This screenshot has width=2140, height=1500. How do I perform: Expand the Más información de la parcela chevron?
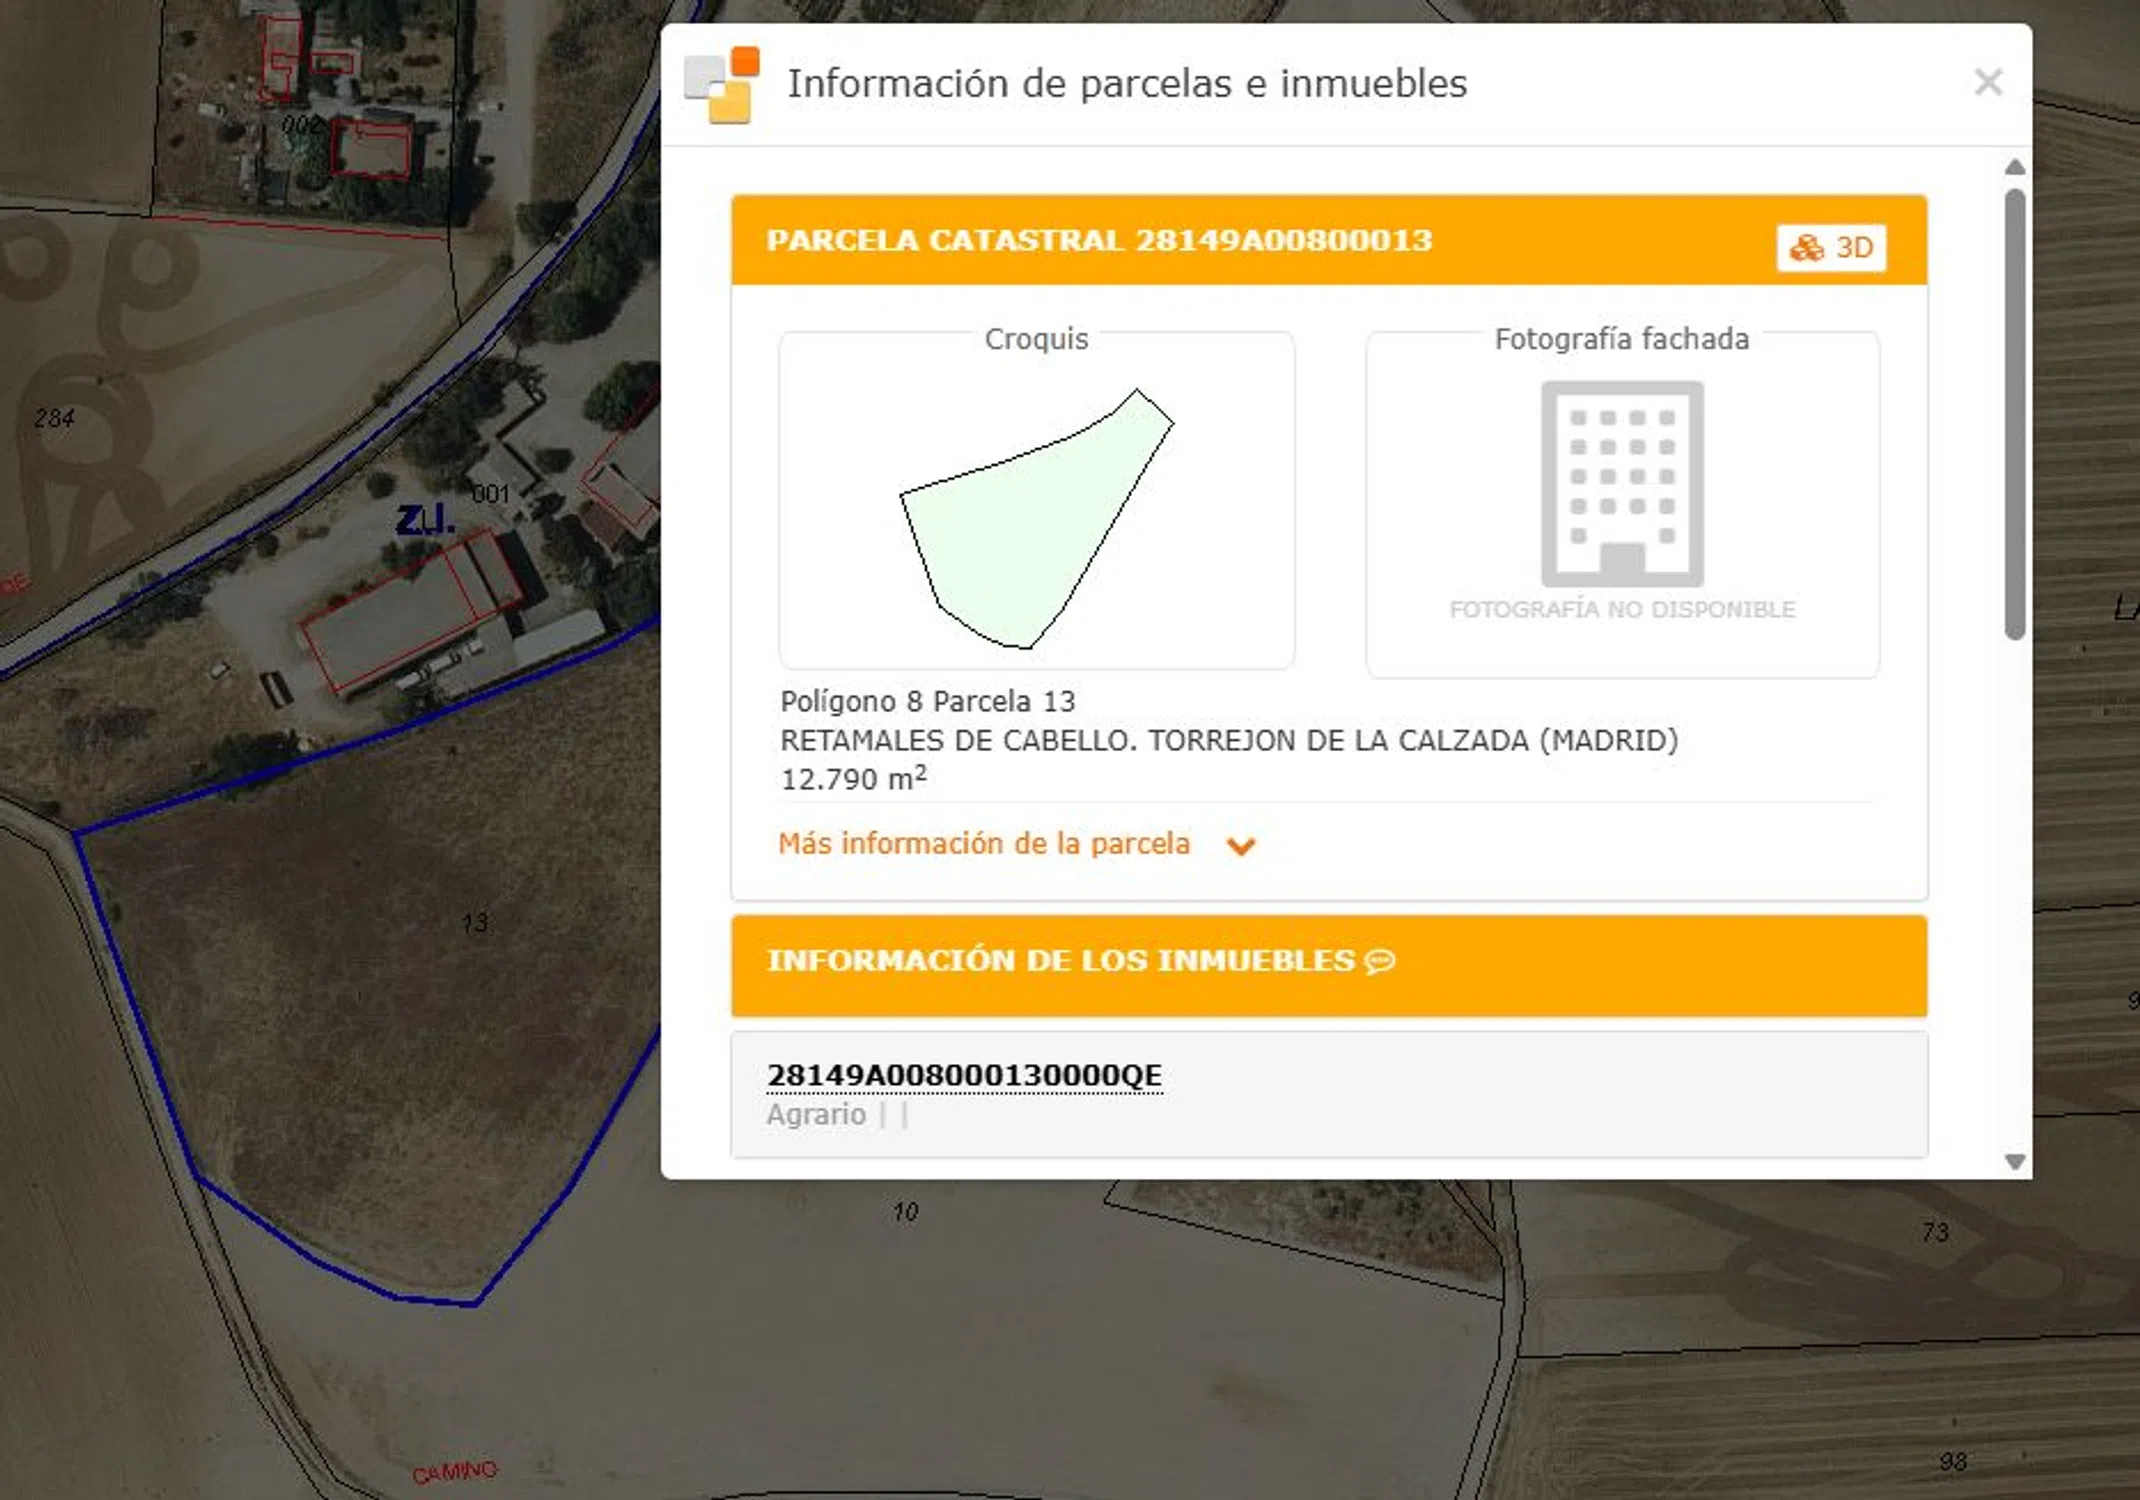[x=1240, y=846]
